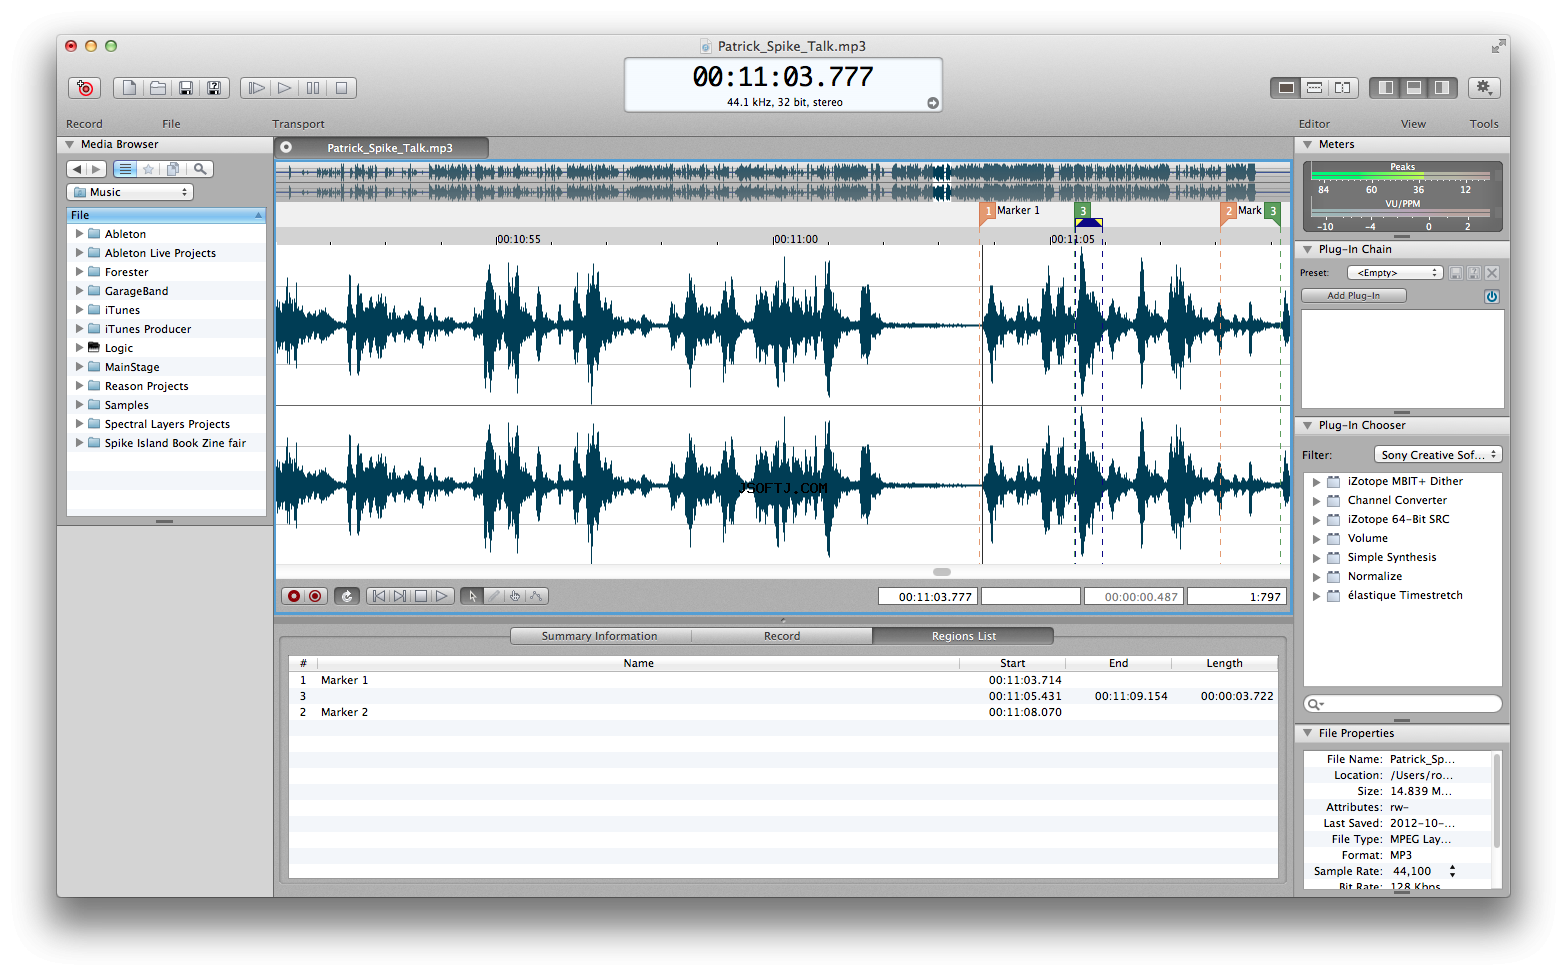This screenshot has height=976, width=1567.
Task: Expand the GarageBand folder
Action: (x=79, y=291)
